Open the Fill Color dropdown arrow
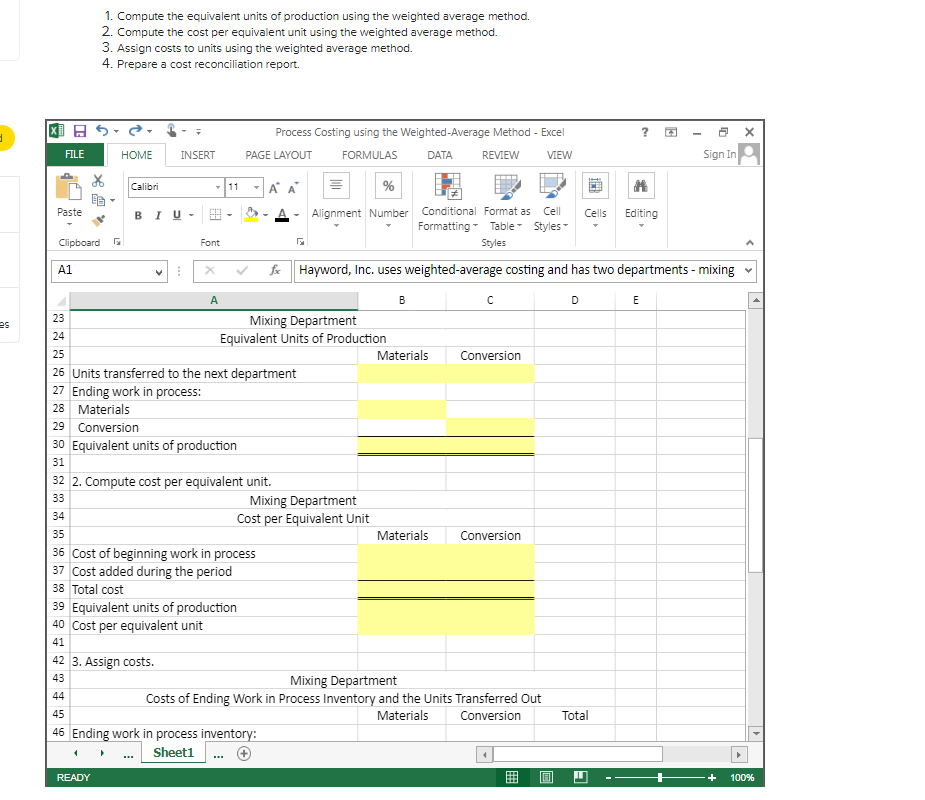The width and height of the screenshot is (925, 800). point(264,215)
